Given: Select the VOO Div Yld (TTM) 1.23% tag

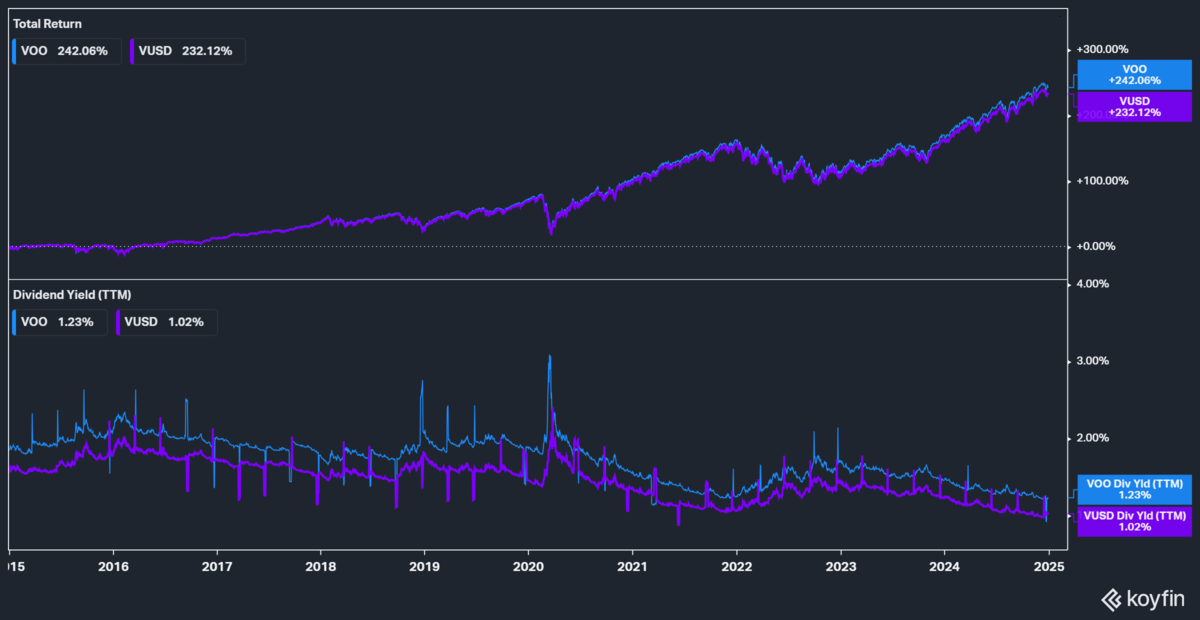Looking at the screenshot, I should pos(1133,489).
